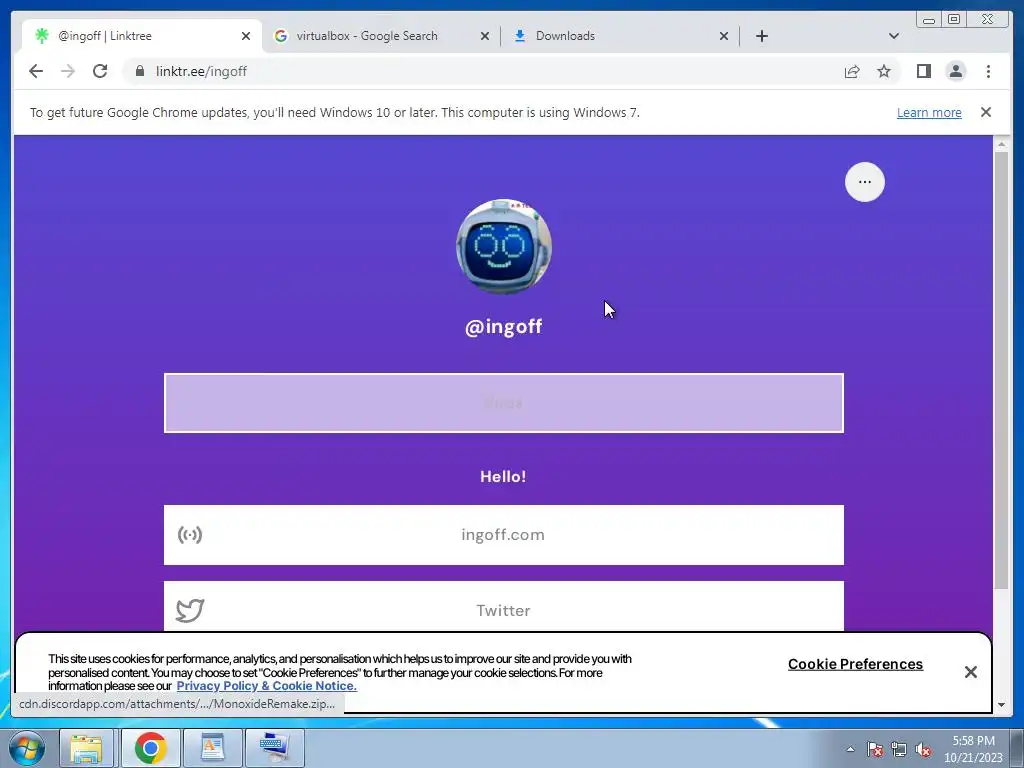The height and width of the screenshot is (768, 1024).
Task: Open Cookie Preferences
Action: click(x=855, y=664)
